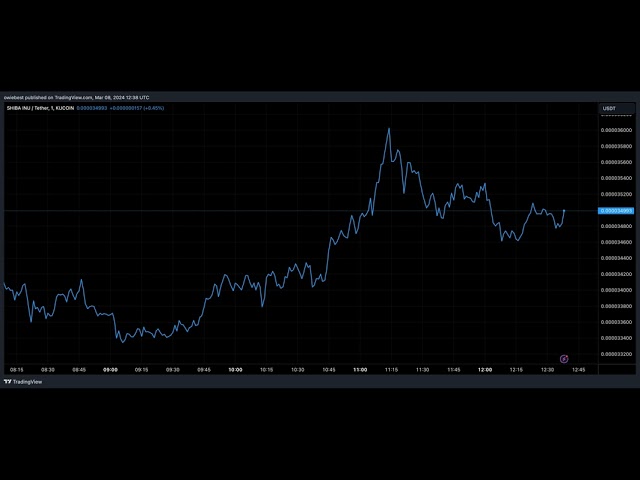Click the highest peak of the price line

(388, 129)
